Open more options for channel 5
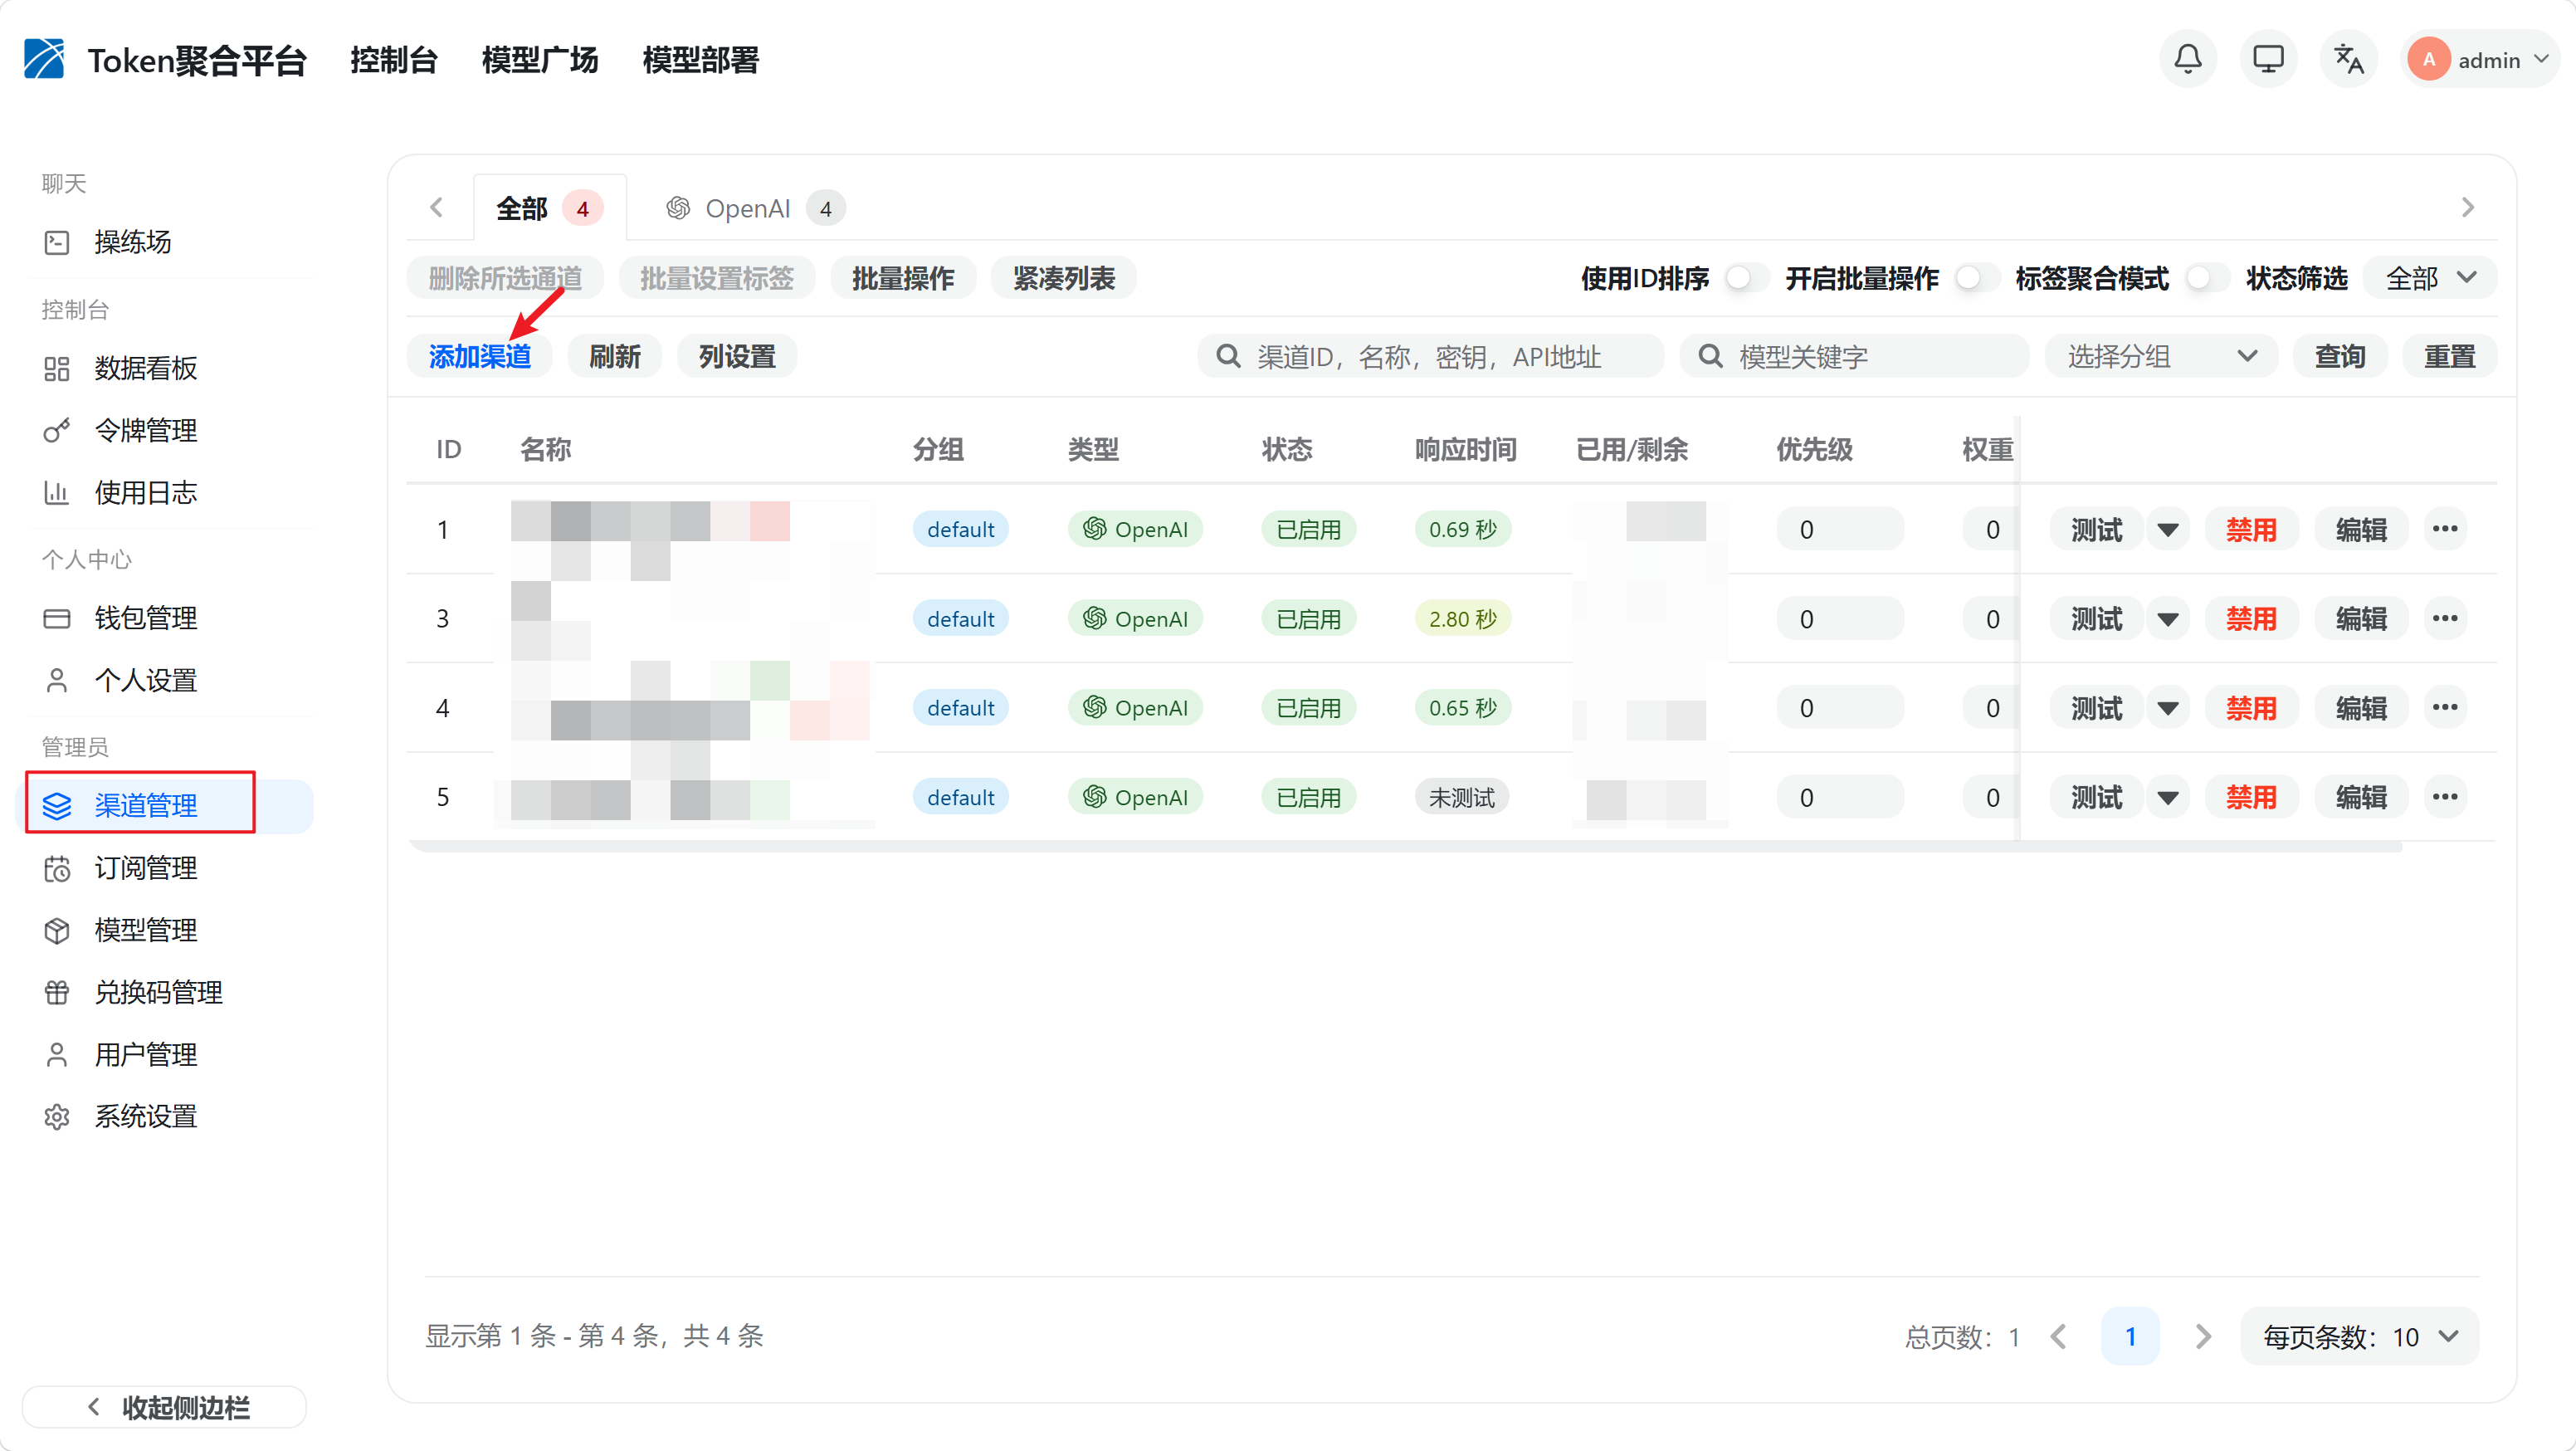2576x1451 pixels. click(x=2445, y=797)
